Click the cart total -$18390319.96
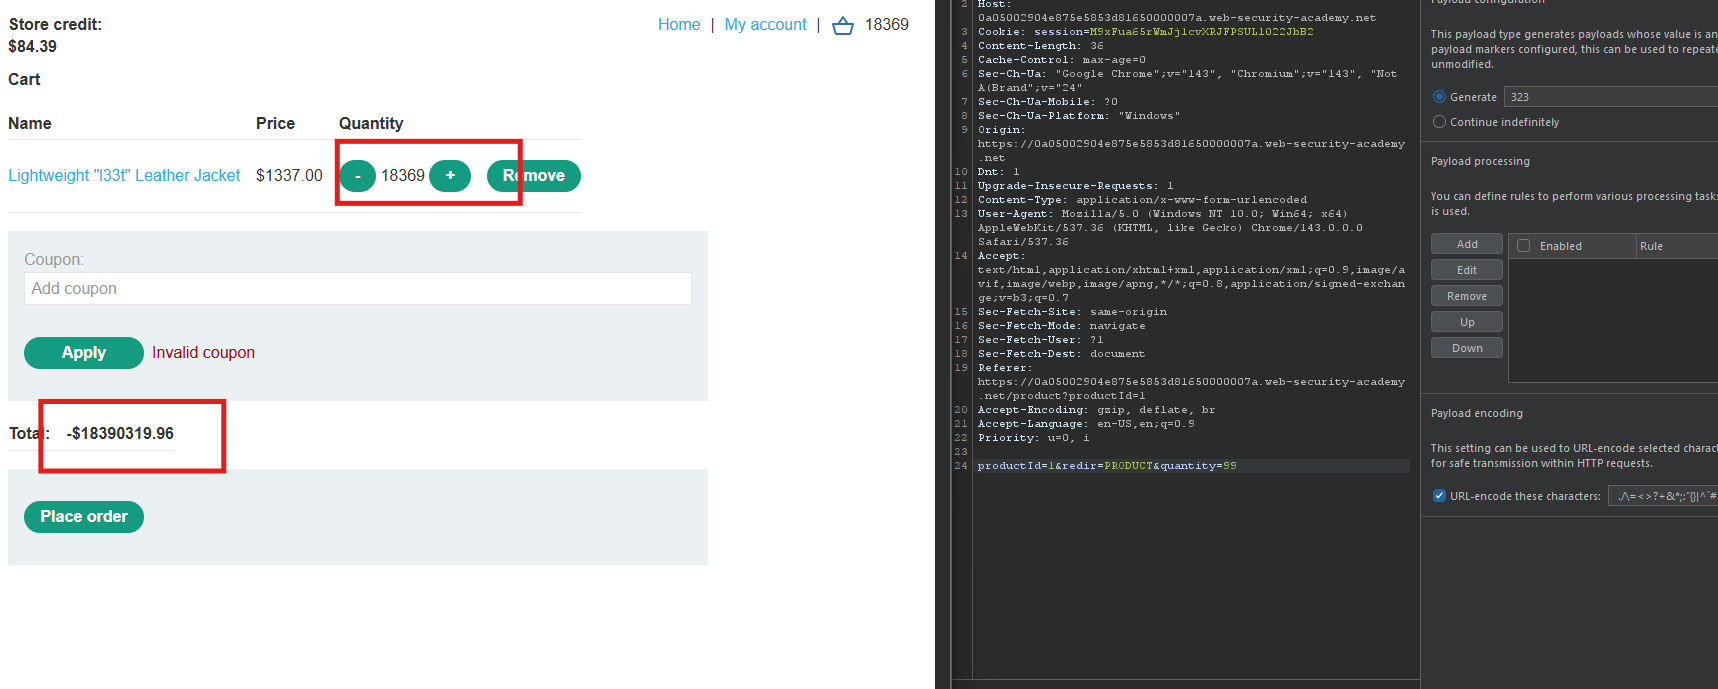1718x689 pixels. [120, 434]
